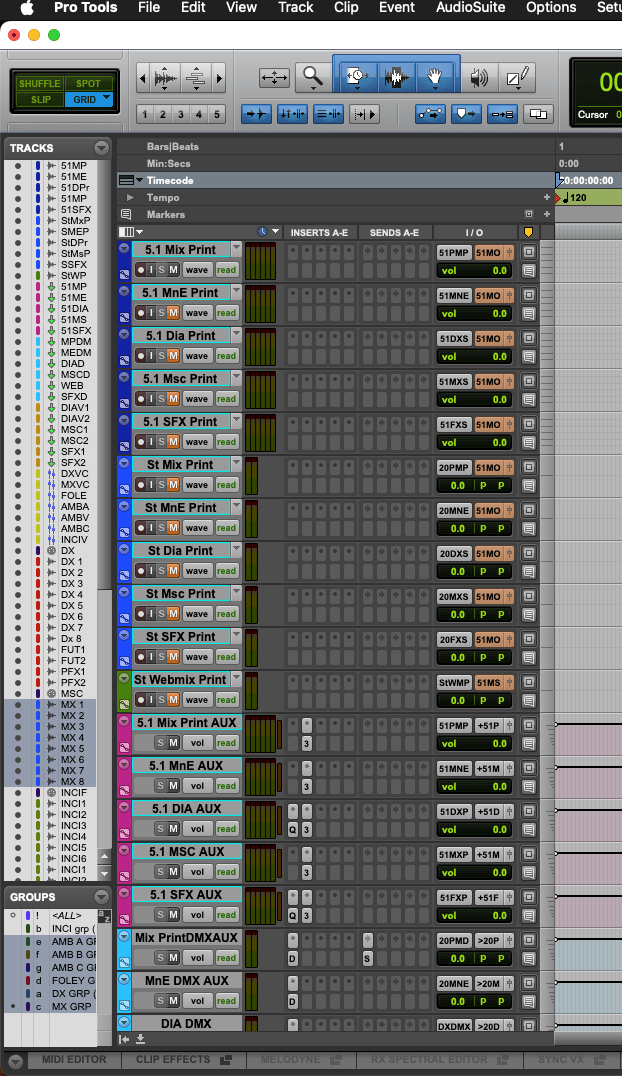The image size is (622, 1076).
Task: Open the Grid mode dropdown arrow
Action: (106, 98)
